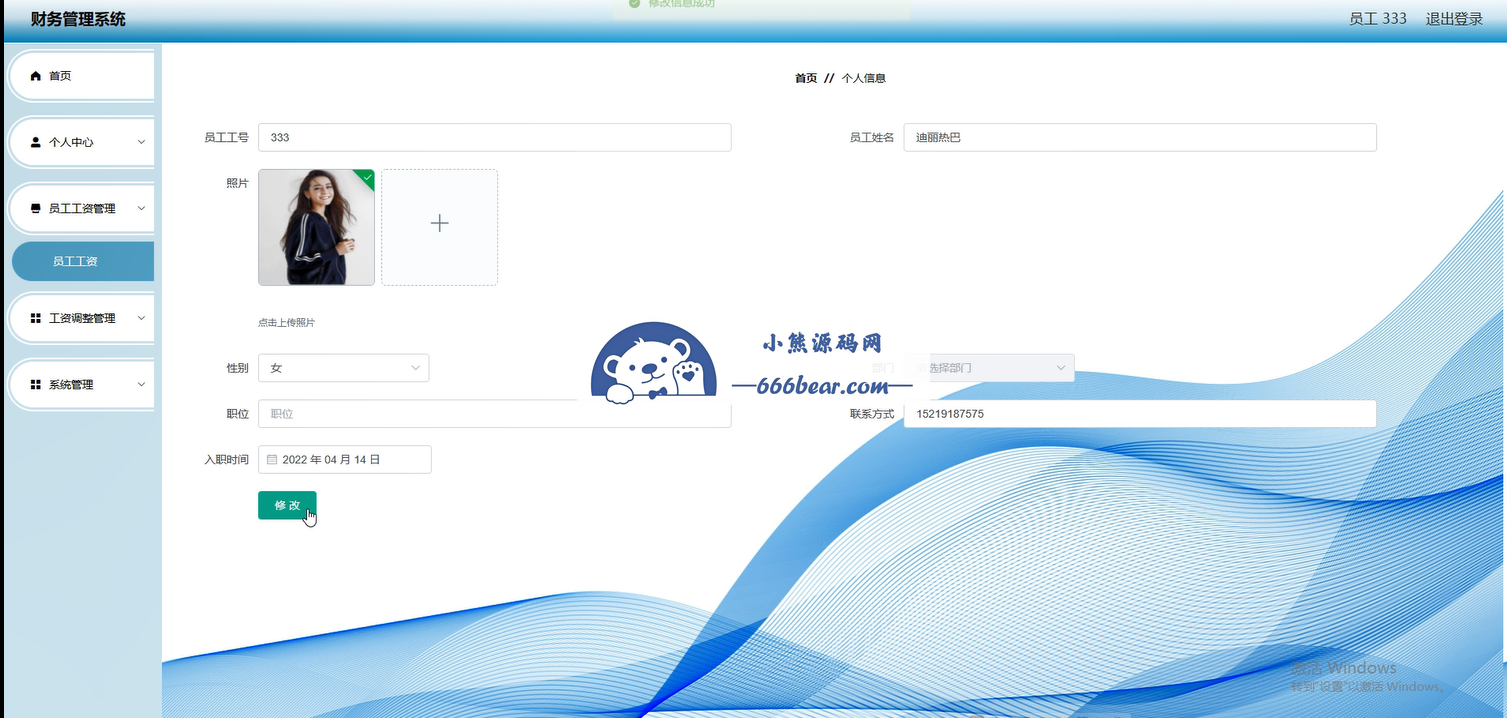Click the grid icon beside 工资调整管理
This screenshot has height=718, width=1507.
36,318
